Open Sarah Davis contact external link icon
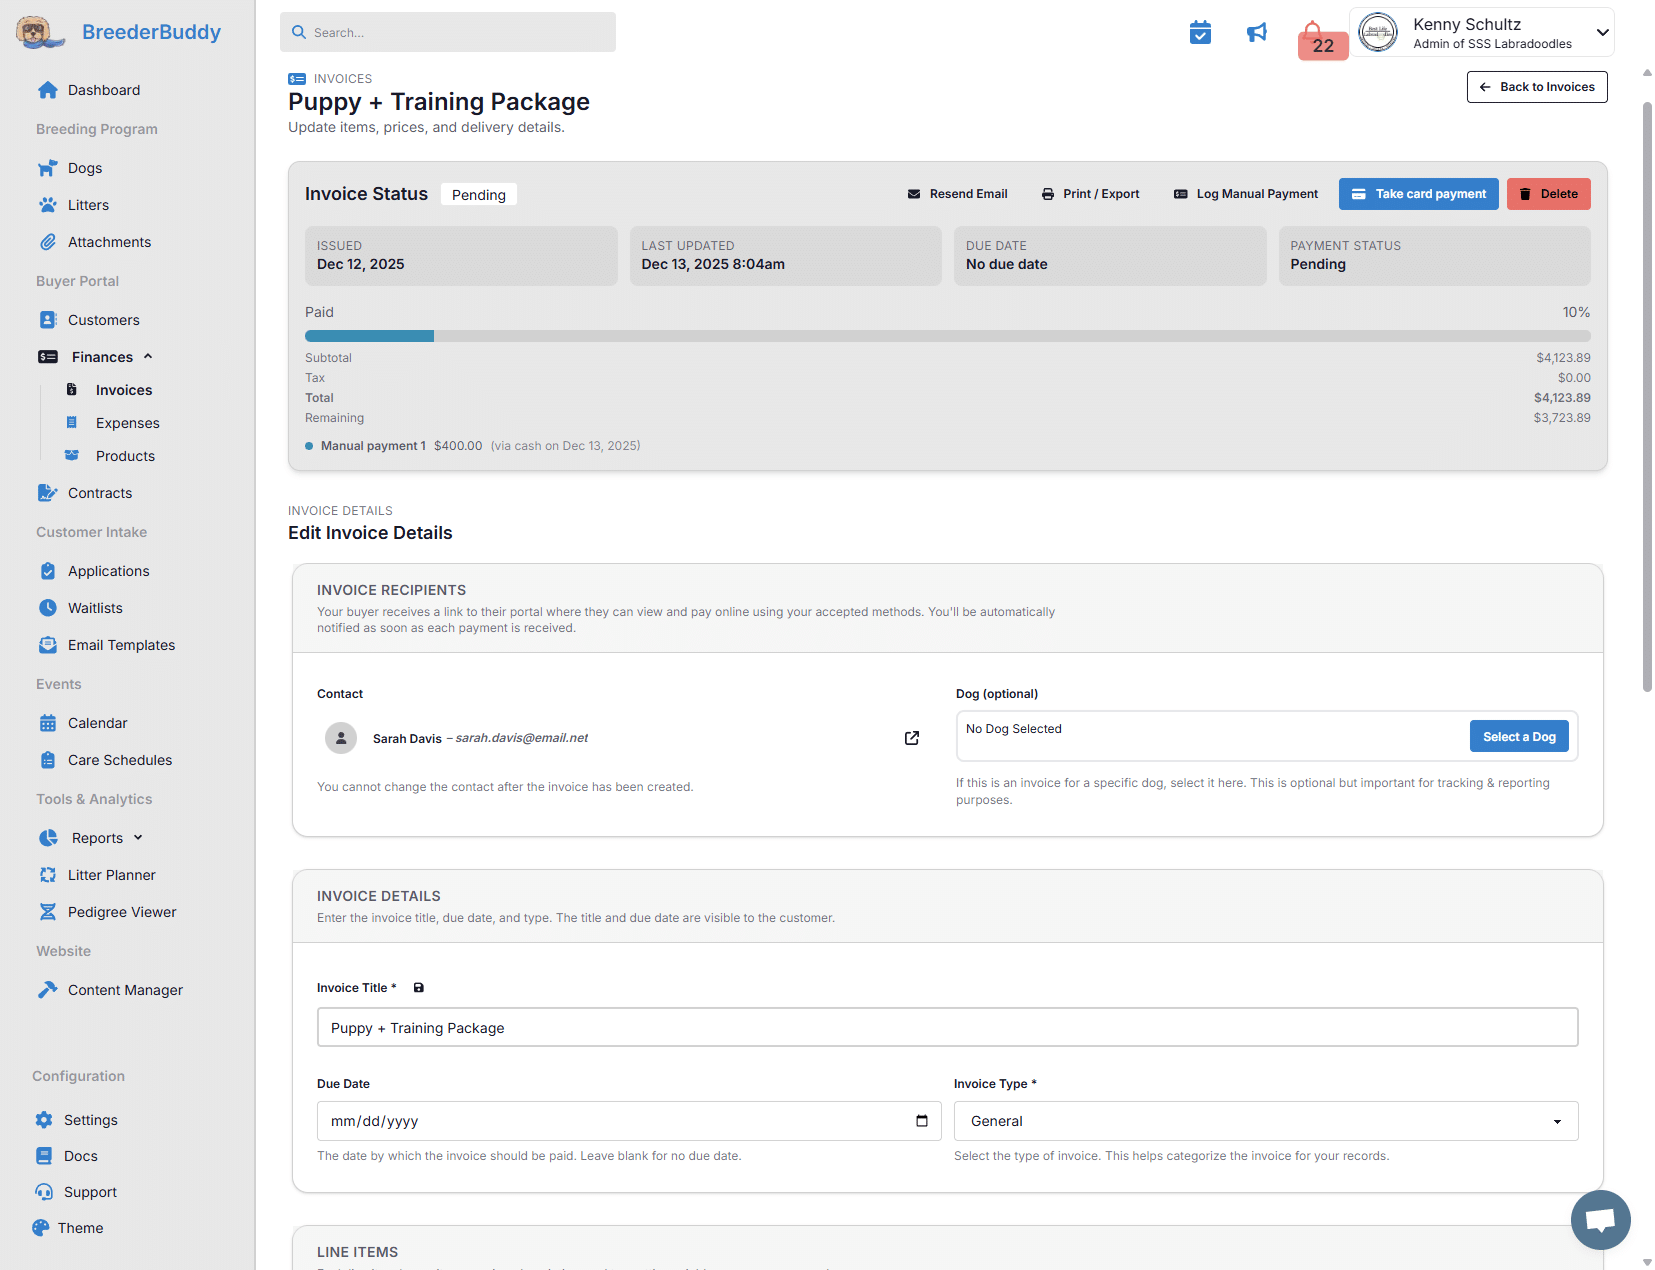 tap(911, 738)
